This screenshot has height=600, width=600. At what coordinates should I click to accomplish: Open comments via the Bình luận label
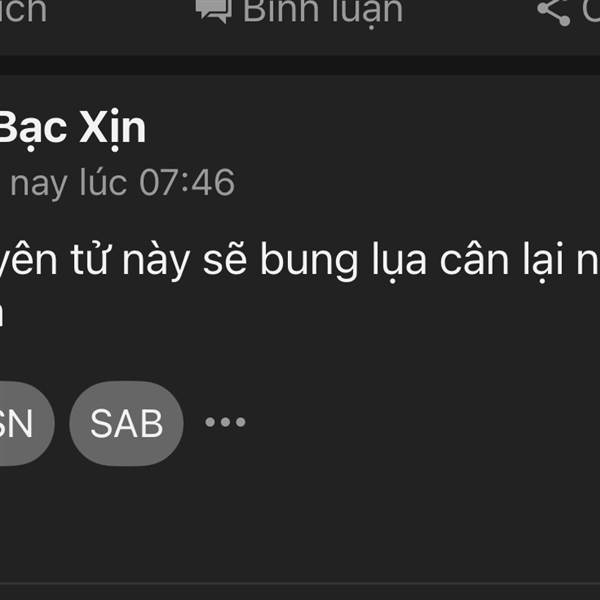coord(323,13)
